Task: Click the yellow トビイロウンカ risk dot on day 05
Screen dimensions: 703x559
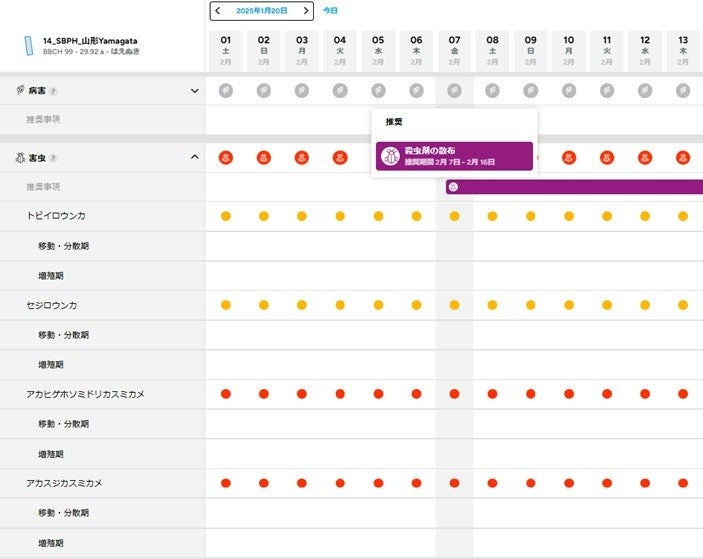Action: pyautogui.click(x=378, y=216)
